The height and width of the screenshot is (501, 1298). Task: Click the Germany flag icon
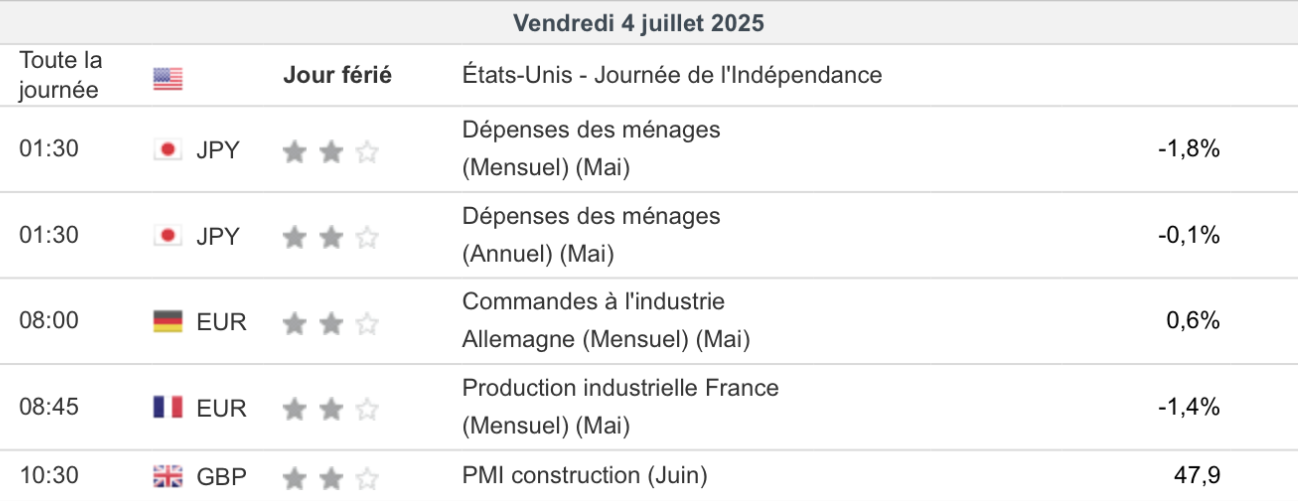[168, 322]
